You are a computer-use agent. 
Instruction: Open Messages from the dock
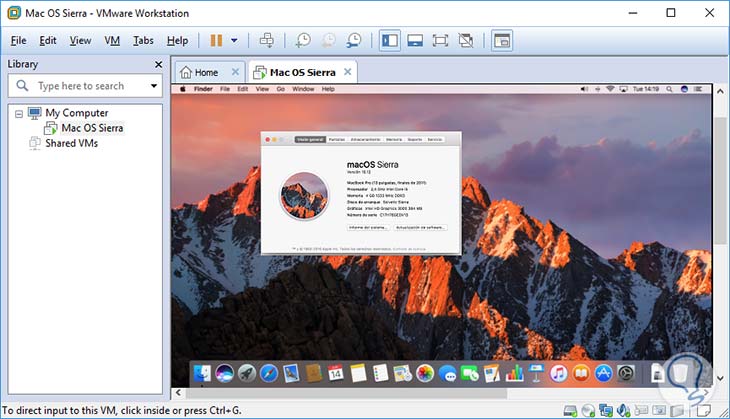447,373
